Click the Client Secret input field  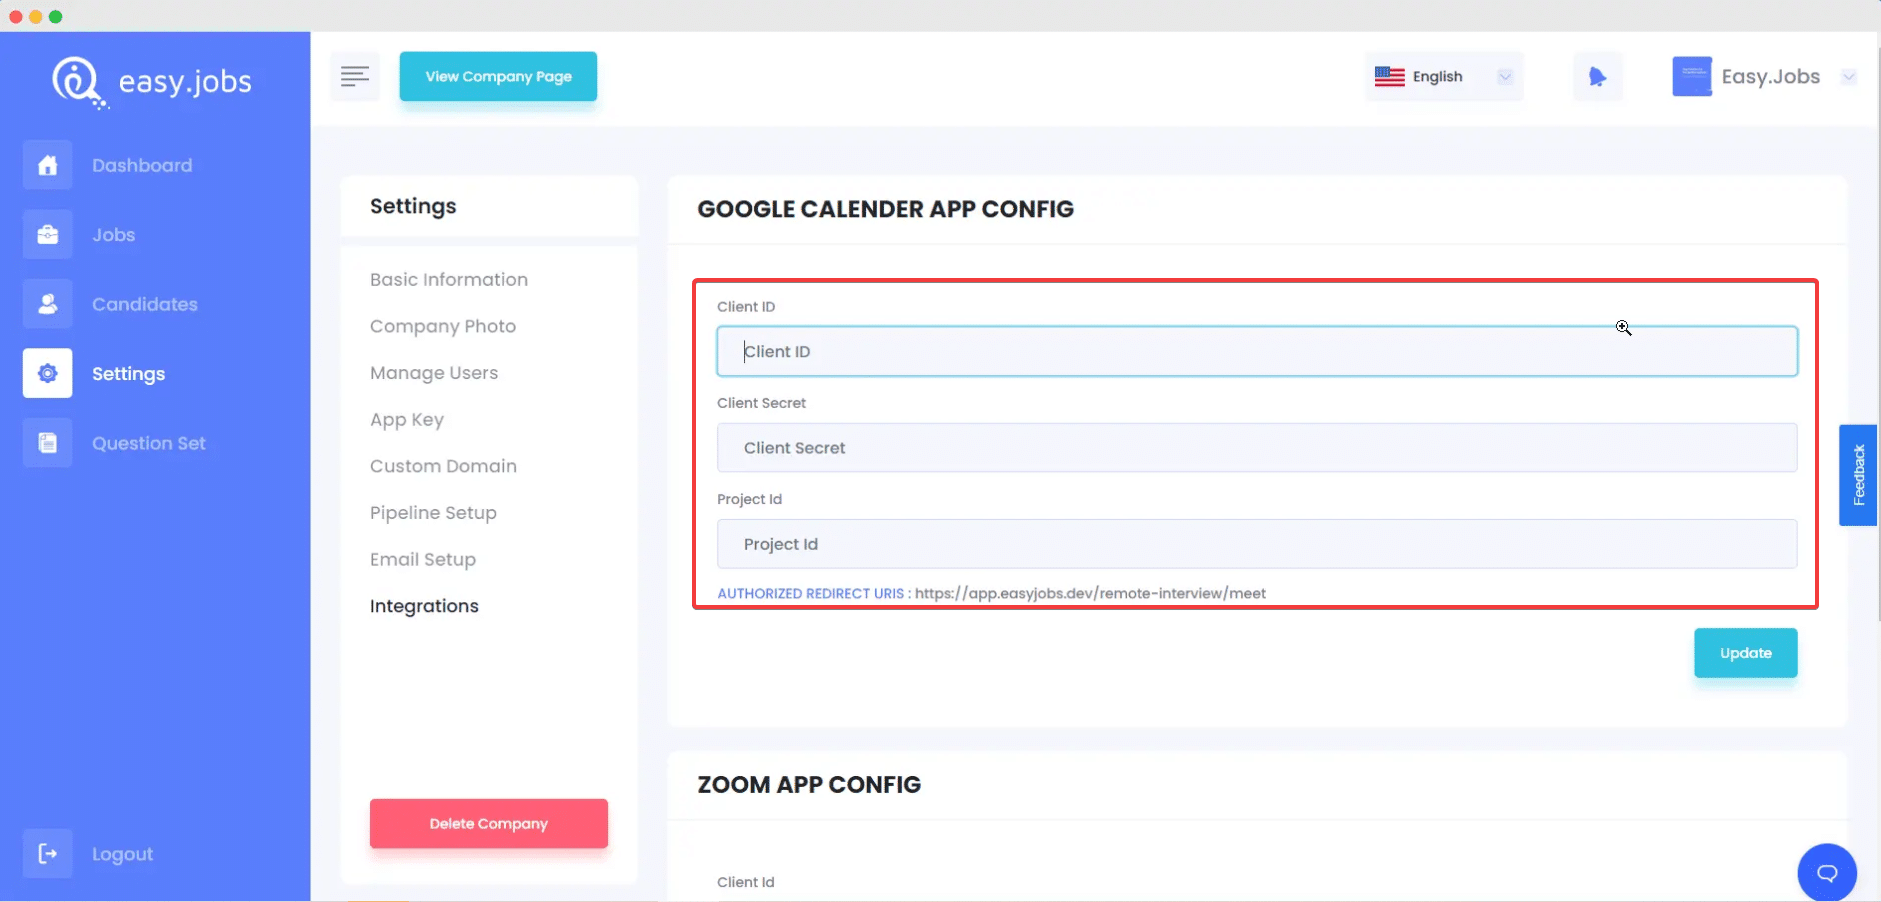click(1257, 448)
